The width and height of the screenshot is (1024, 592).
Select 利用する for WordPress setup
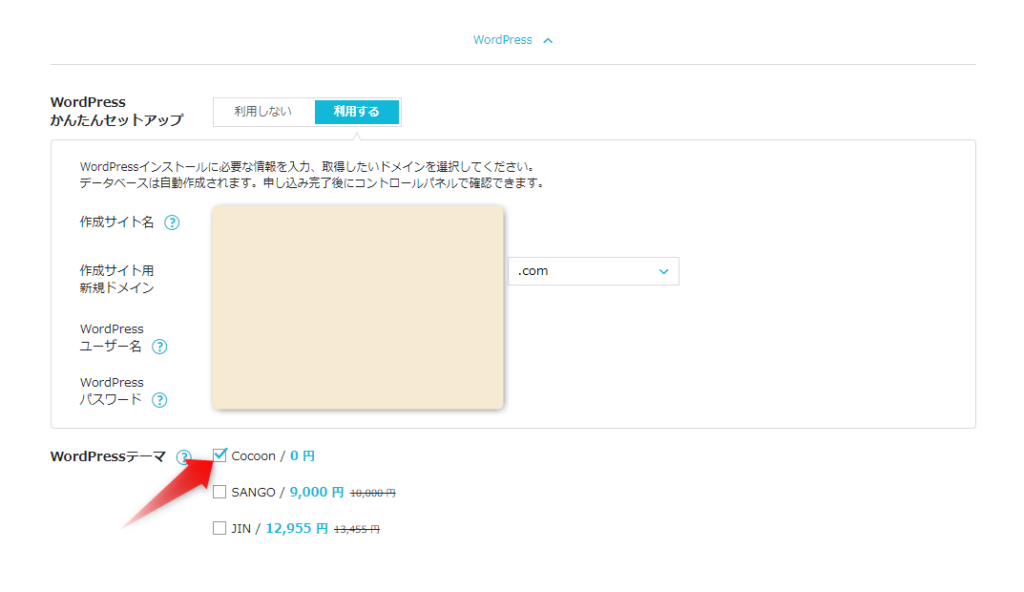tap(357, 112)
